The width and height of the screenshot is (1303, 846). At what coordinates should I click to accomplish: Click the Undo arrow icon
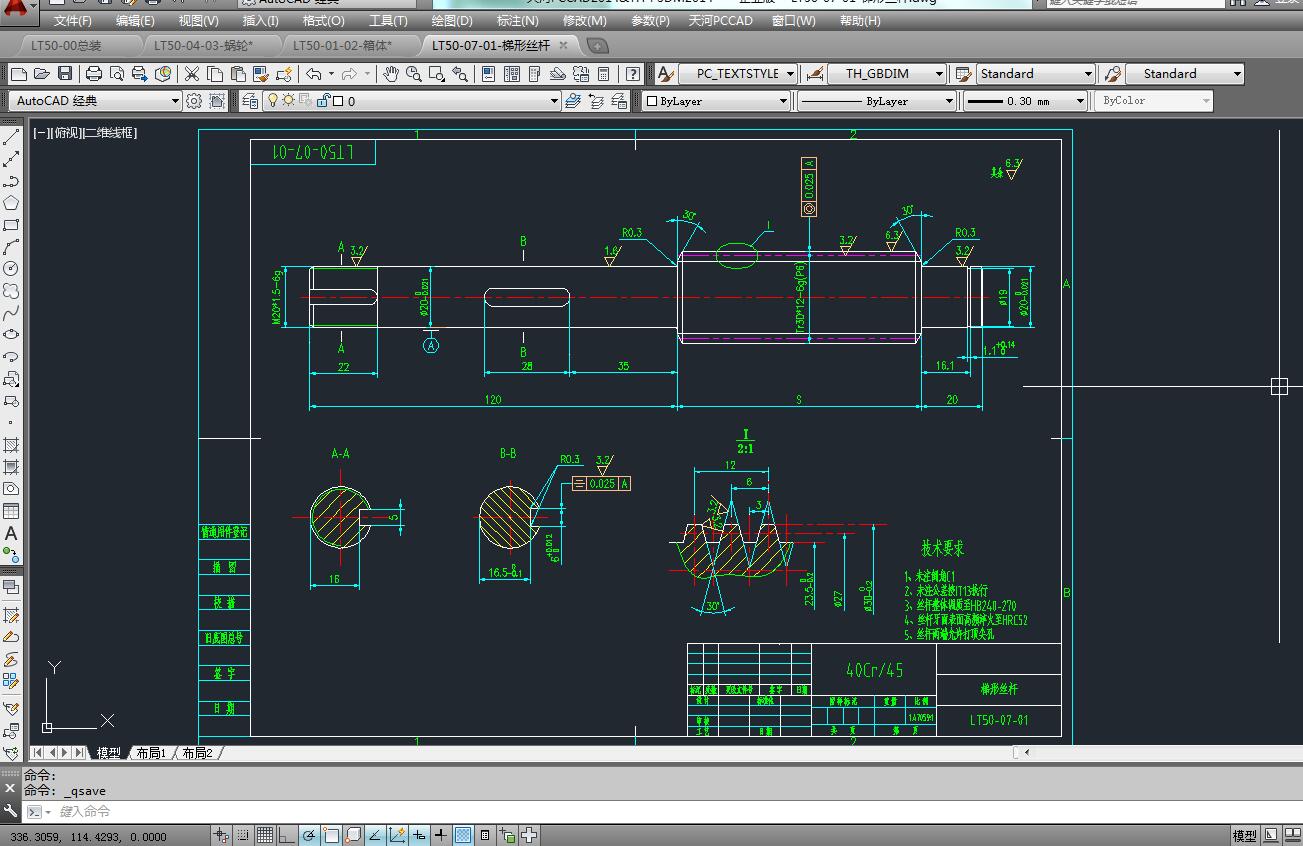[x=314, y=74]
